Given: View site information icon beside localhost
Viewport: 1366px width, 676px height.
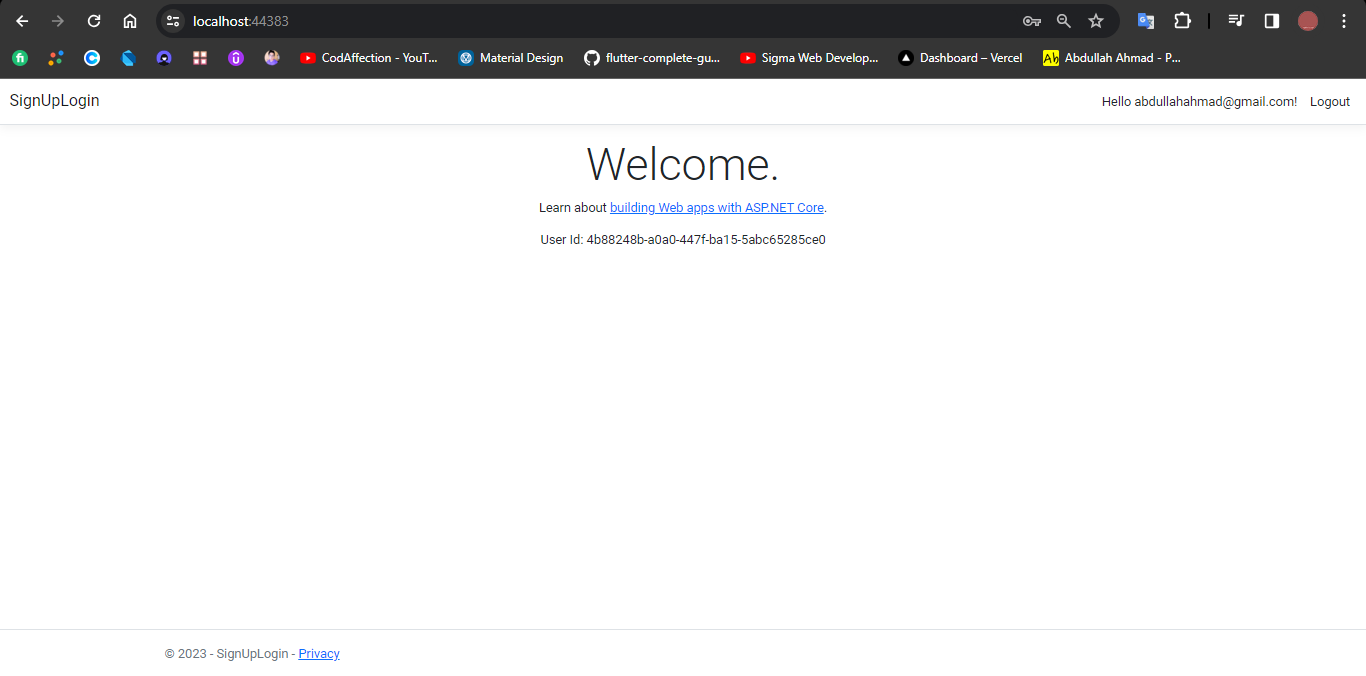Looking at the screenshot, I should point(173,21).
